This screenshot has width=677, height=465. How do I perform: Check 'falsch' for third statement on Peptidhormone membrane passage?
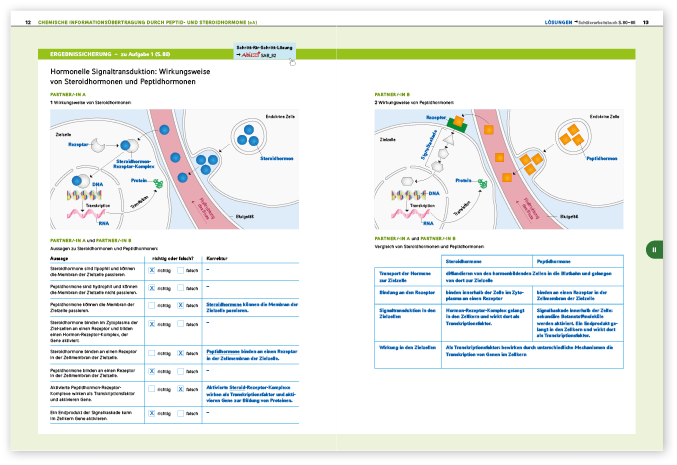[x=181, y=303]
